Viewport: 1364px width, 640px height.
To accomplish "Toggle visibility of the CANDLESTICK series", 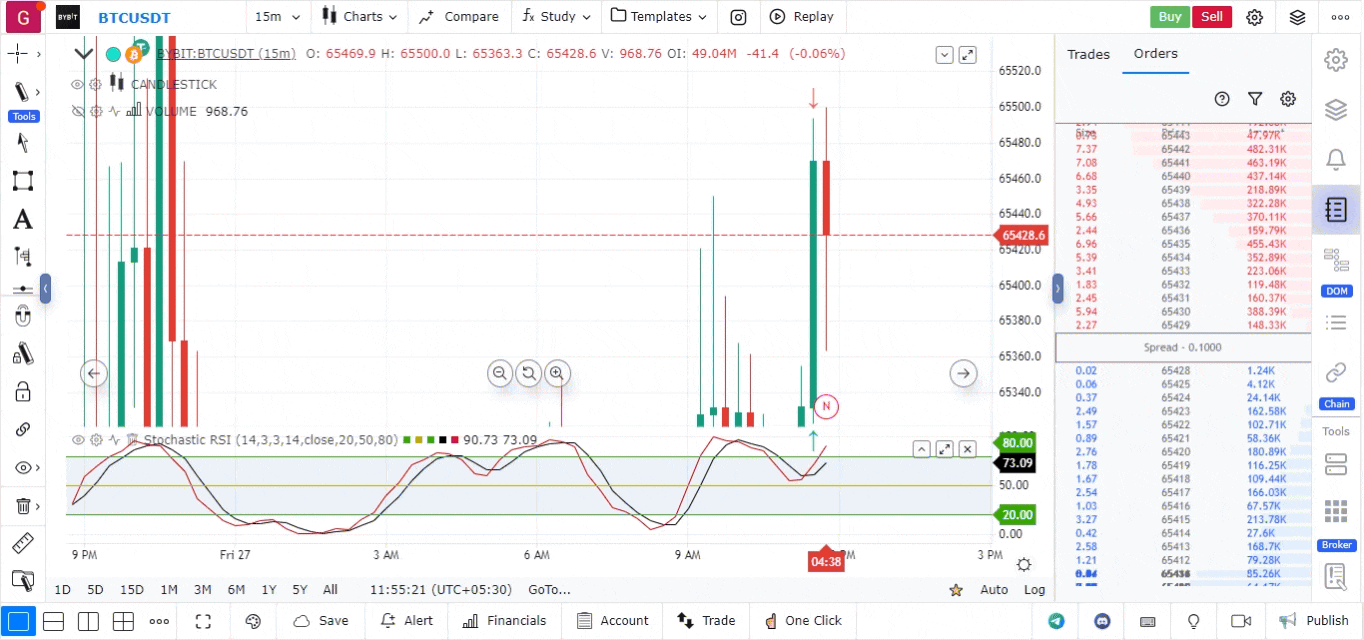I will (77, 84).
